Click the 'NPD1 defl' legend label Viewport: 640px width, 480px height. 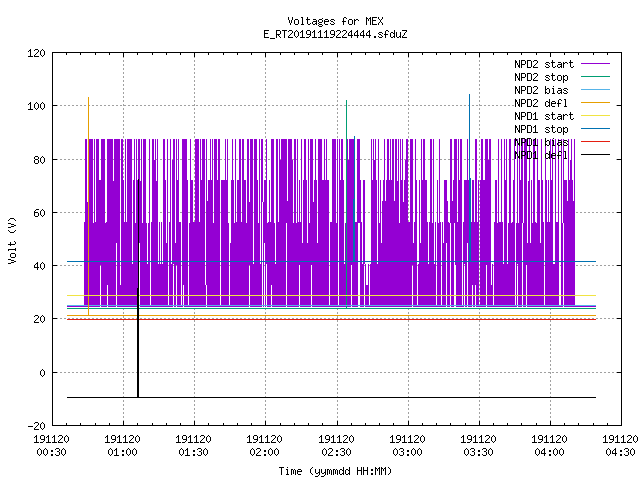coord(541,156)
